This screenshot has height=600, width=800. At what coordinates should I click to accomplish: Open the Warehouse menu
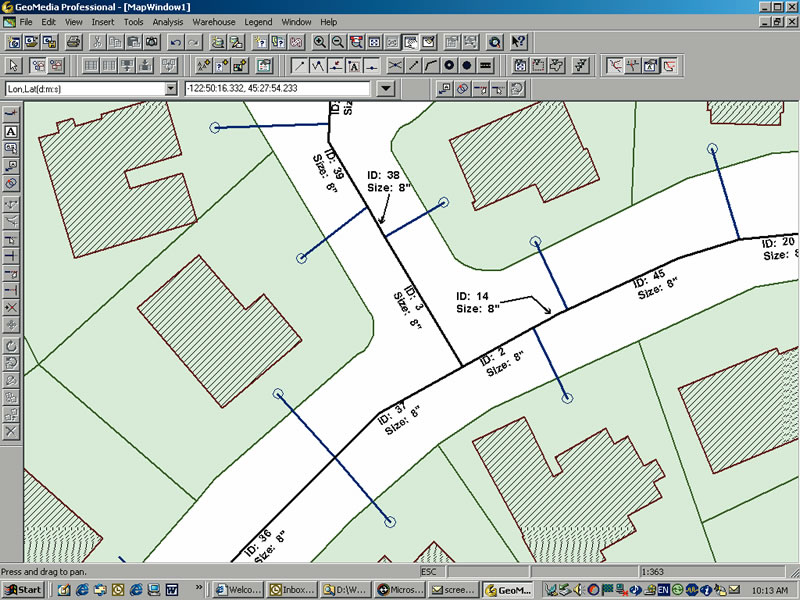point(214,22)
